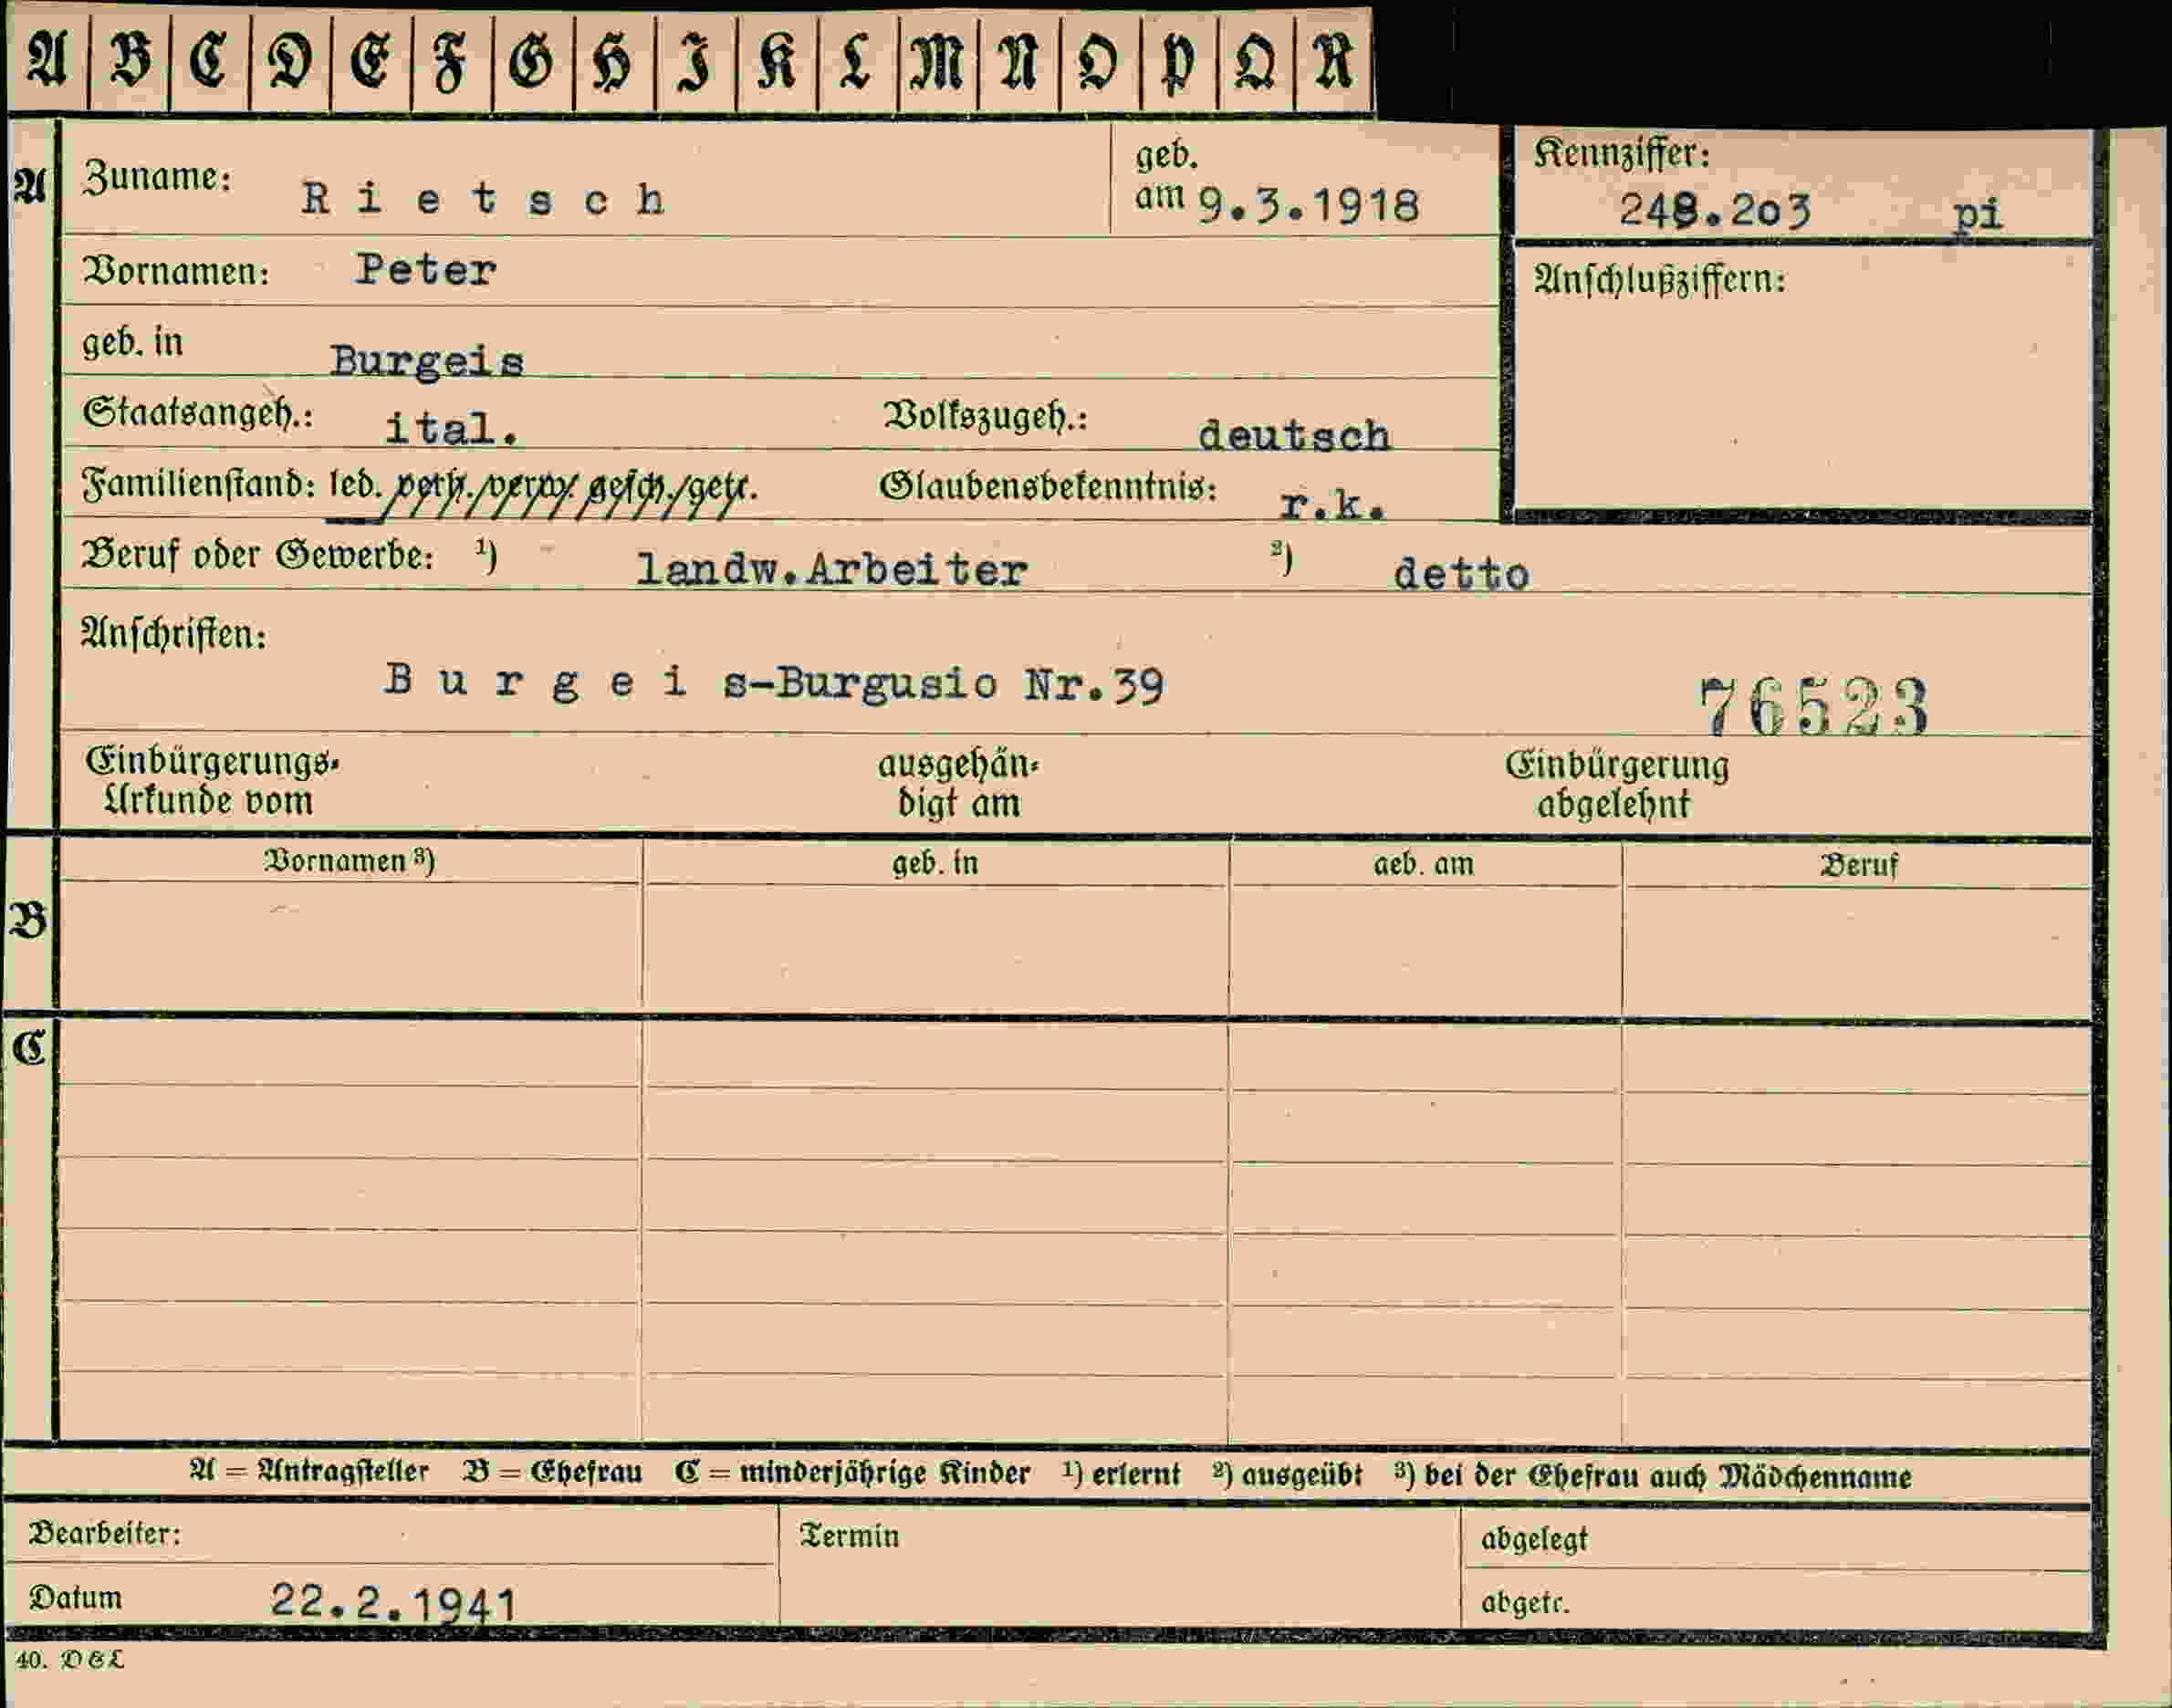The height and width of the screenshot is (1708, 2172).
Task: Click the "ausgehändigt am" label
Action: pos(959,784)
